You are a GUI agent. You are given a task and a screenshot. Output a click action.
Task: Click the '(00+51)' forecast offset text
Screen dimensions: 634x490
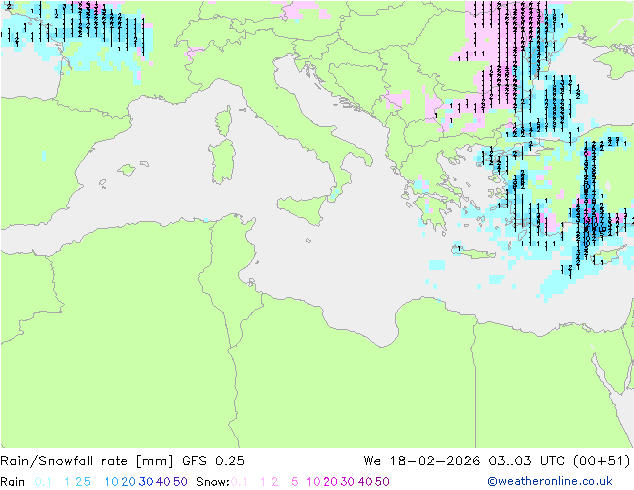pyautogui.click(x=602, y=461)
